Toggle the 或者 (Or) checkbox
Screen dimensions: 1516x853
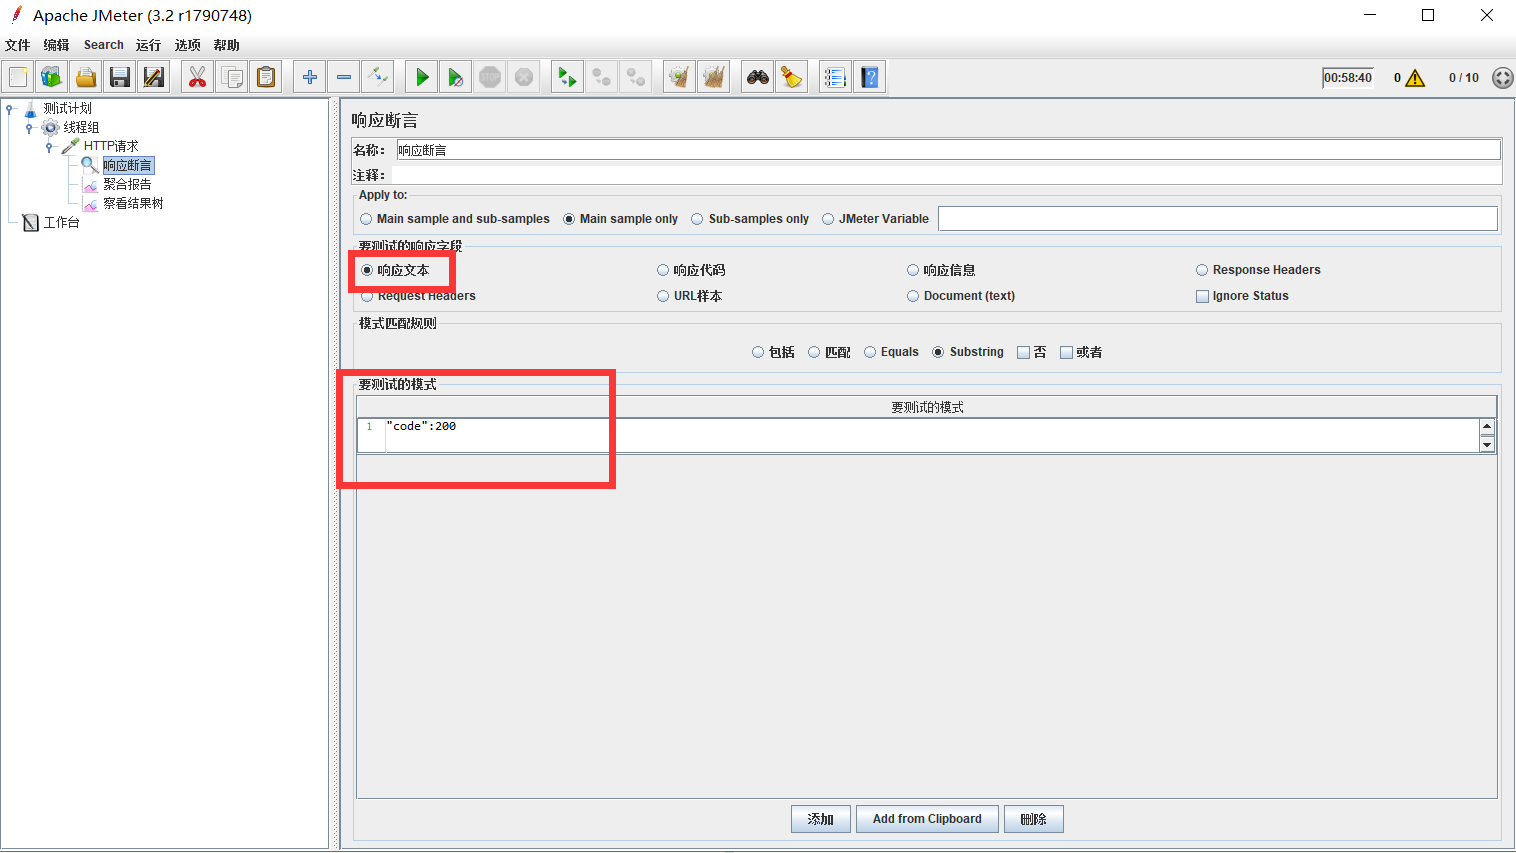pos(1066,352)
